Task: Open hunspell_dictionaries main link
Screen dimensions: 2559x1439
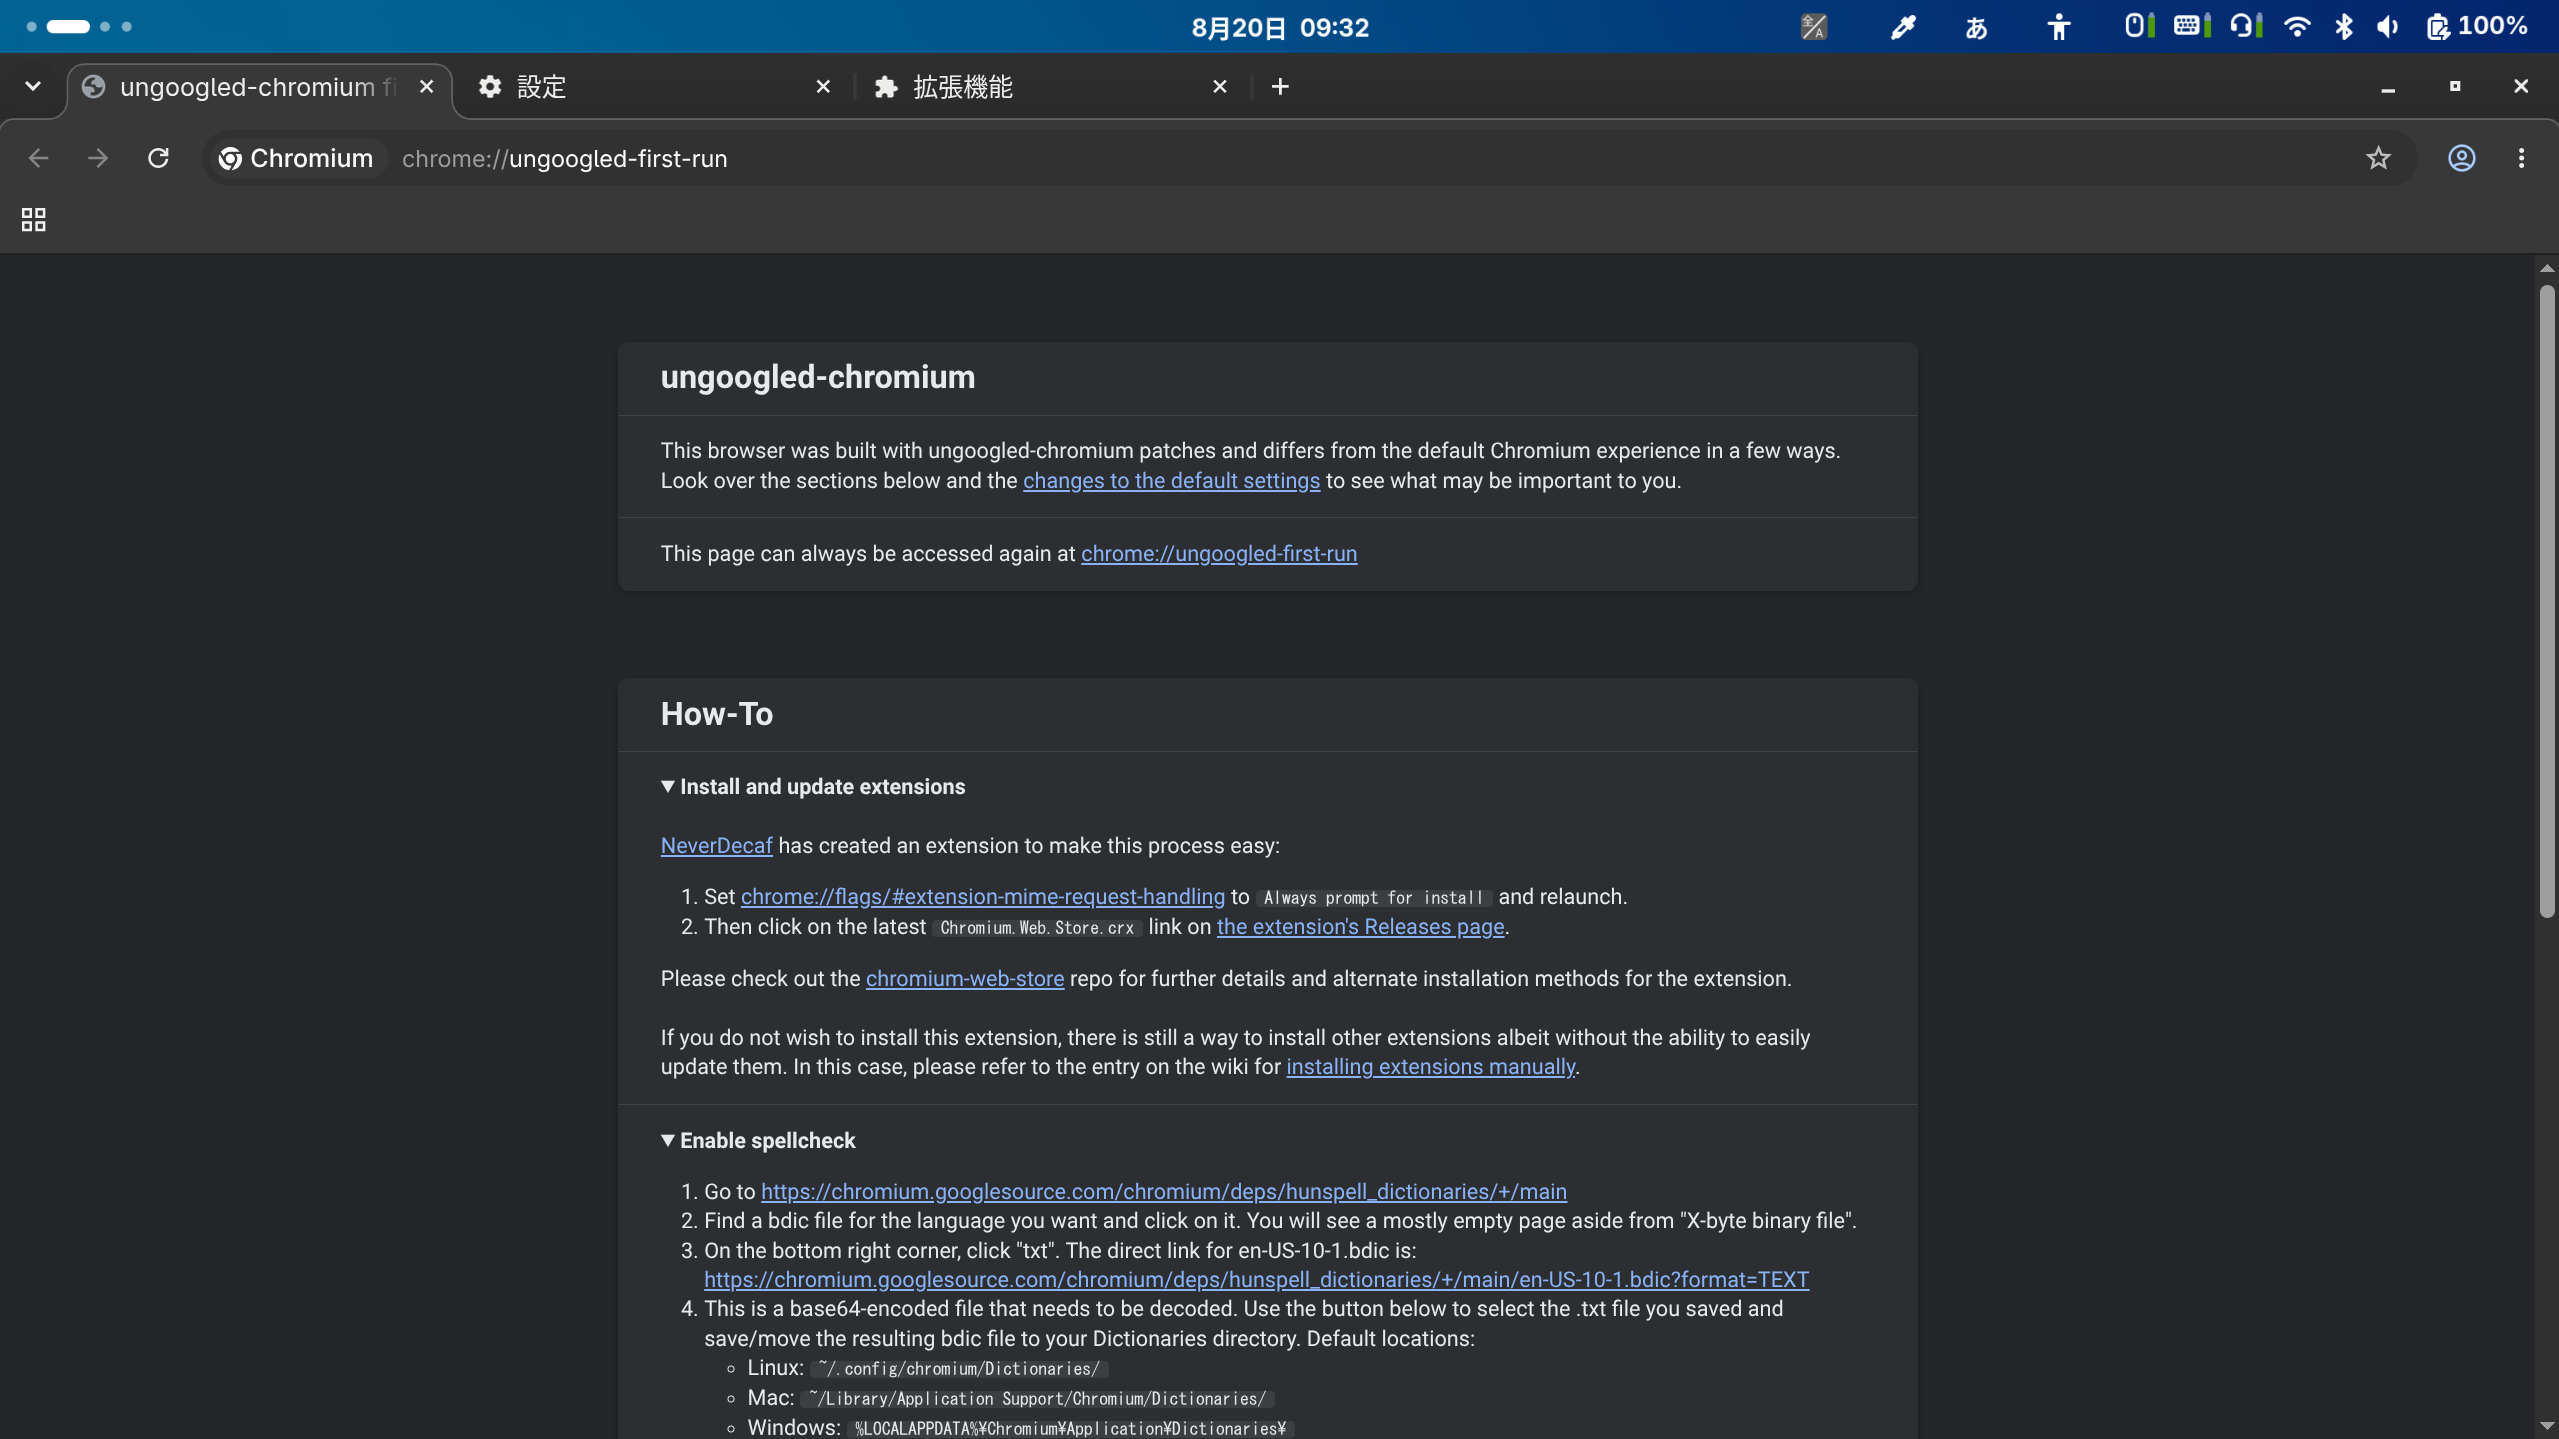Action: tap(1163, 1192)
